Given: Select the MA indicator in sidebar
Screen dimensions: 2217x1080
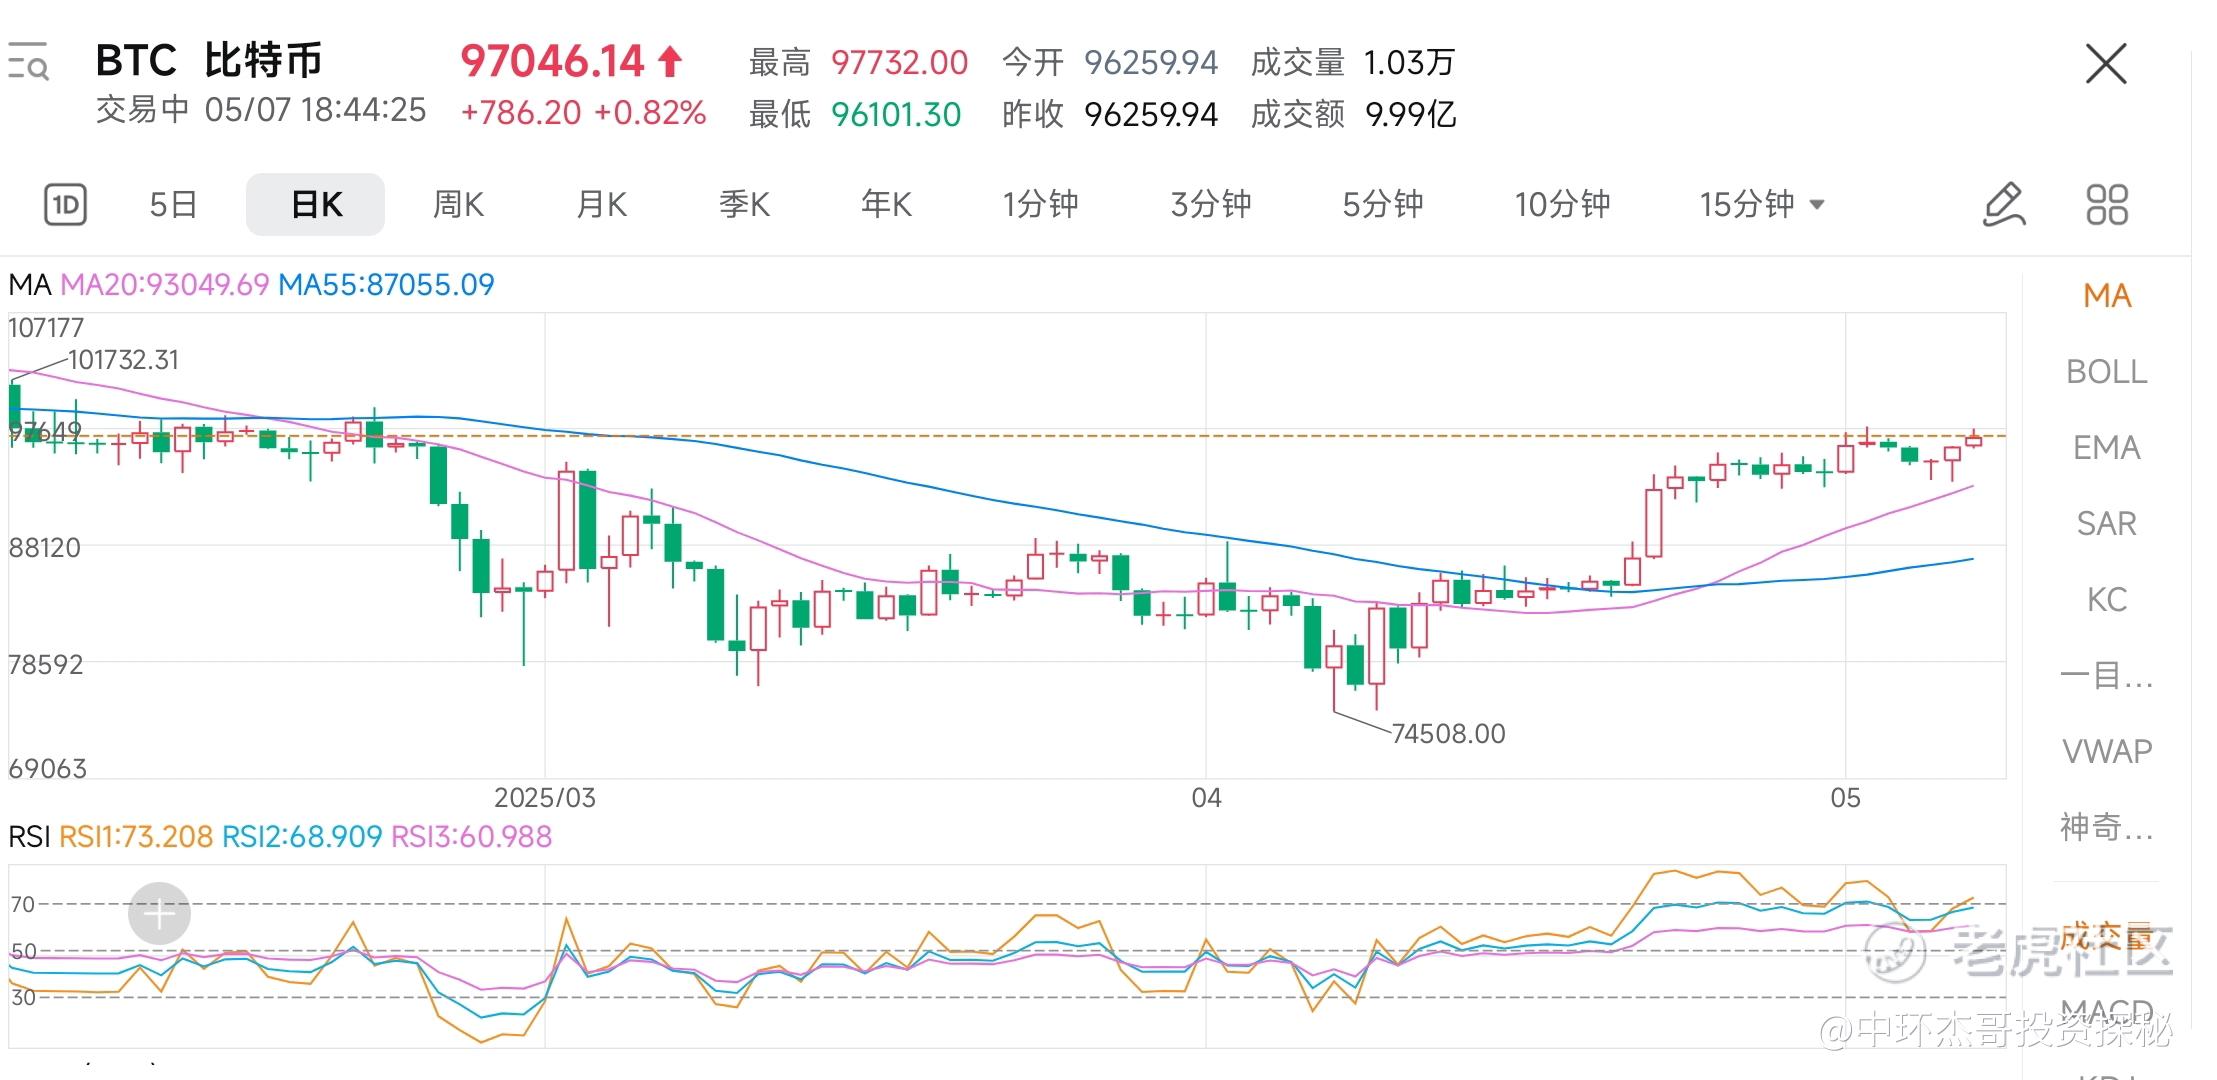Looking at the screenshot, I should click(x=2106, y=296).
